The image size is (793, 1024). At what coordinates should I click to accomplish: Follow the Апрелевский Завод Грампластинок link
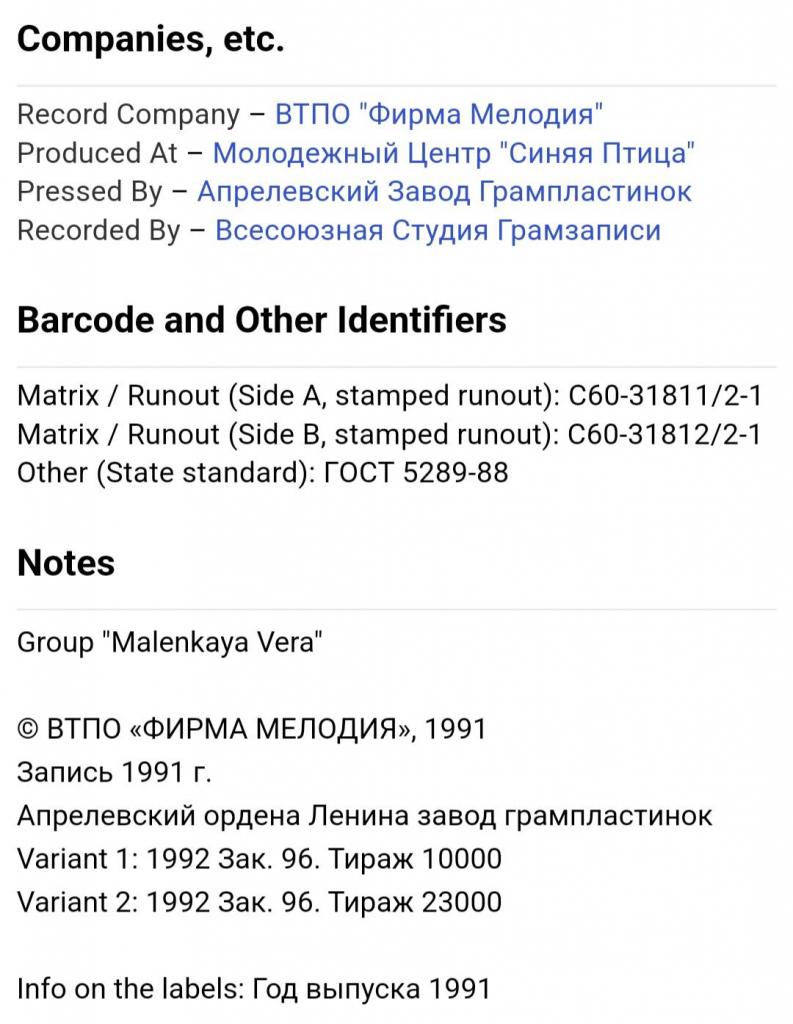tap(444, 192)
